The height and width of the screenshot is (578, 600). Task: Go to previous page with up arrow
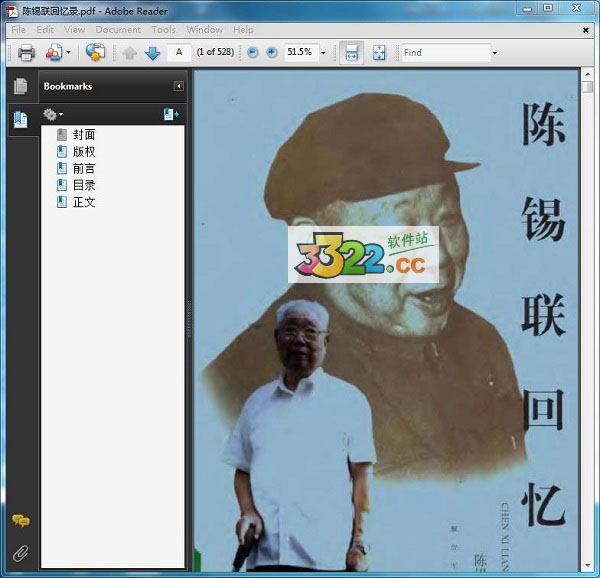(130, 53)
